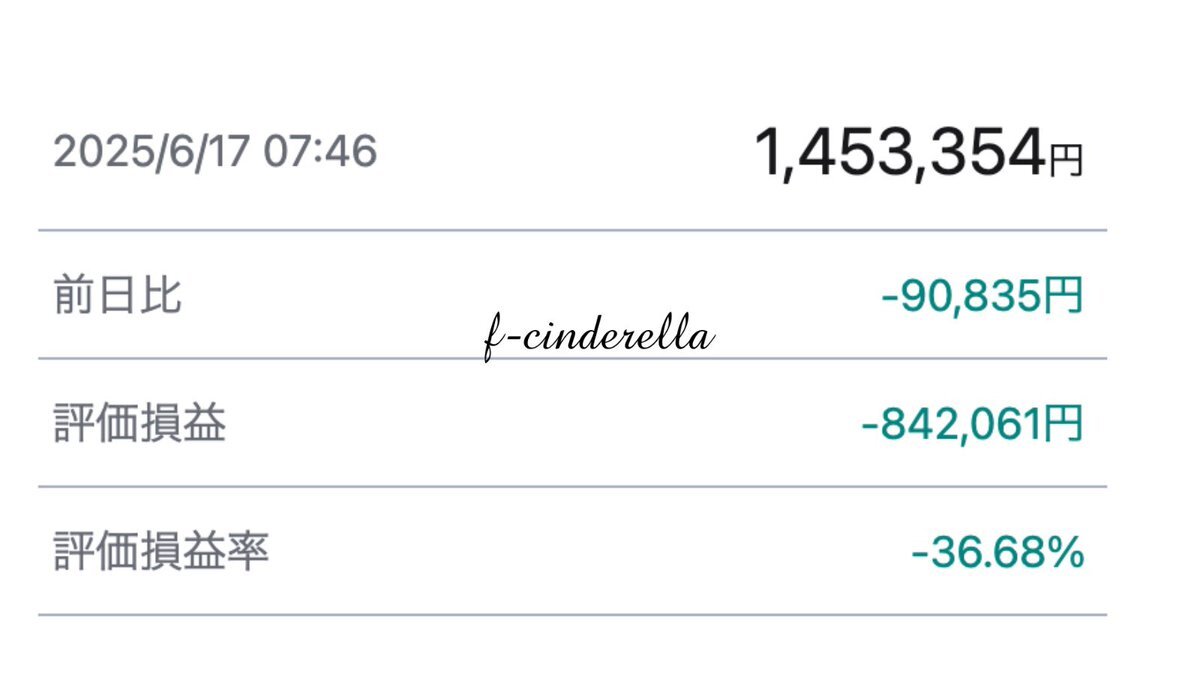Click the minus sign before 842,061

pos(870,425)
